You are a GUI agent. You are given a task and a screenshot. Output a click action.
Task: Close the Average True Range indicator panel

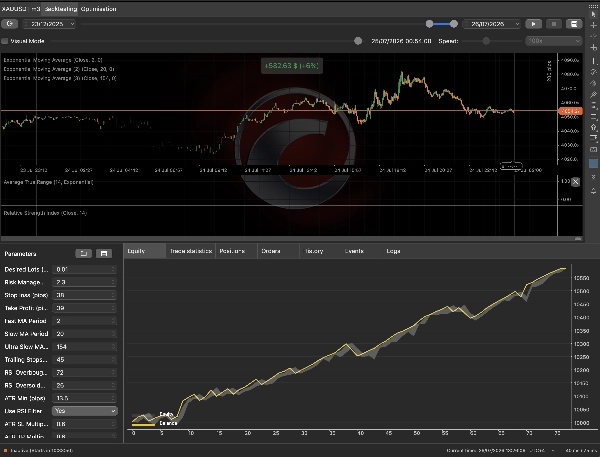click(575, 182)
